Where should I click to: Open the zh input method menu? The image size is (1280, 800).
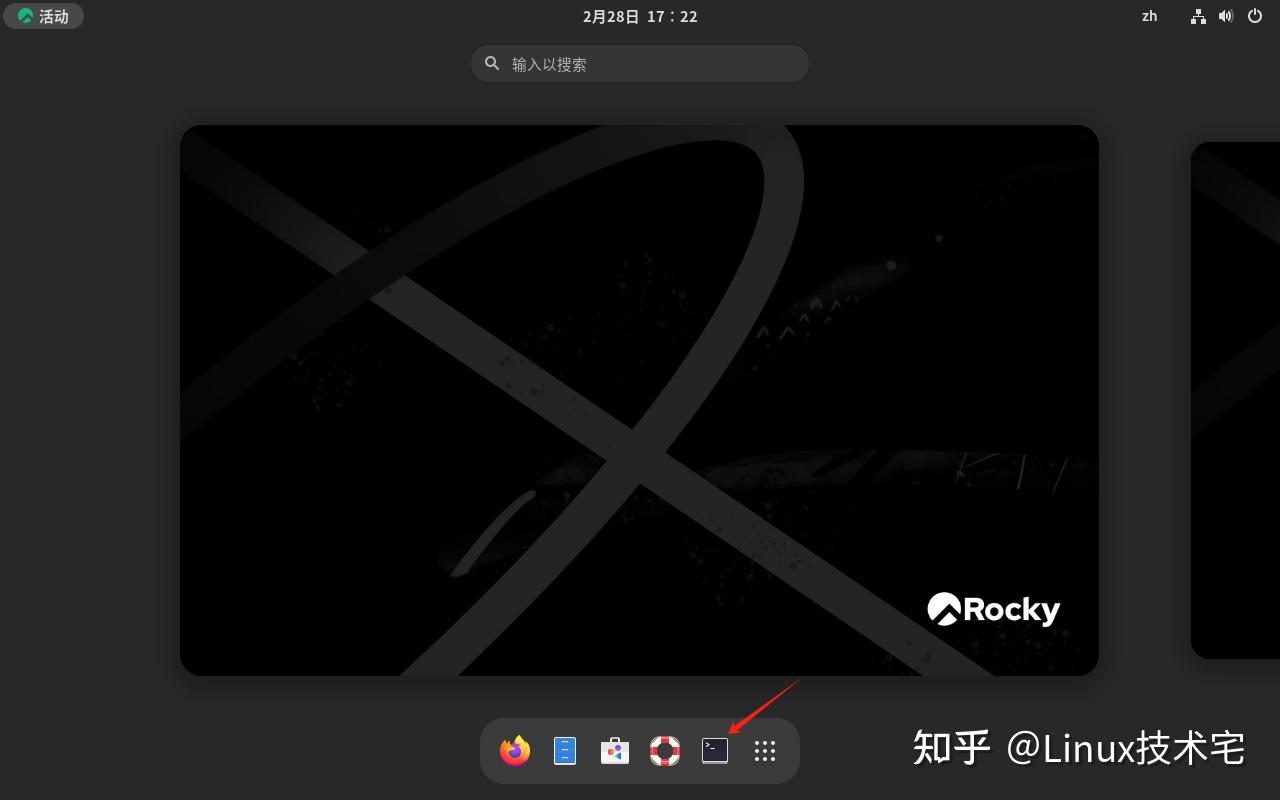pyautogui.click(x=1150, y=16)
